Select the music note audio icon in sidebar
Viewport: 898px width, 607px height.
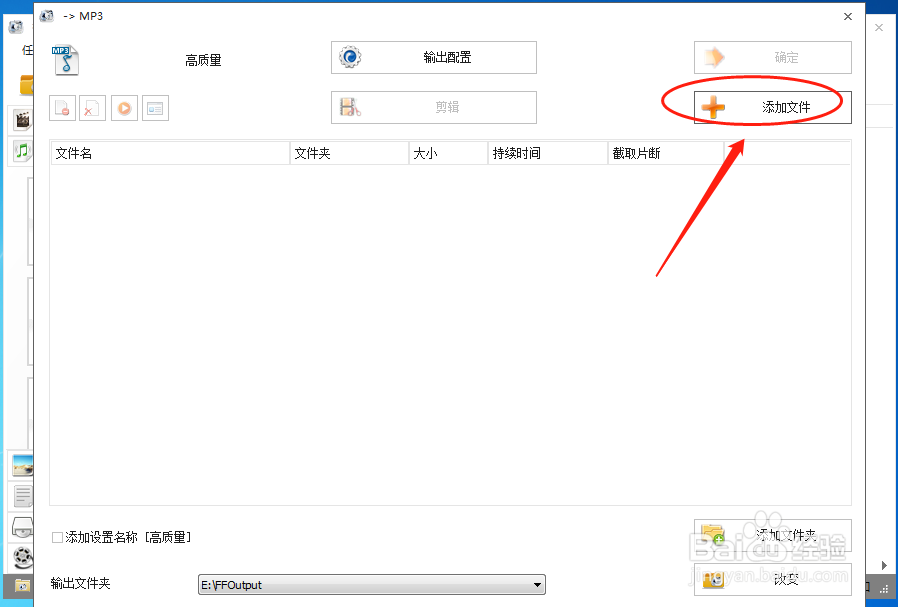point(22,152)
